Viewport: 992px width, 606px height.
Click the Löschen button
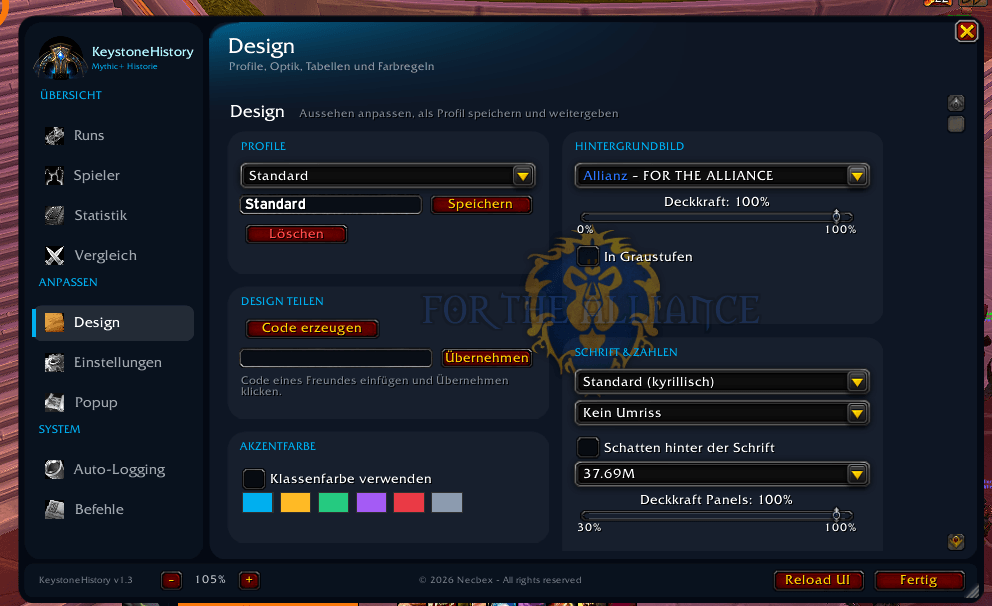[296, 234]
